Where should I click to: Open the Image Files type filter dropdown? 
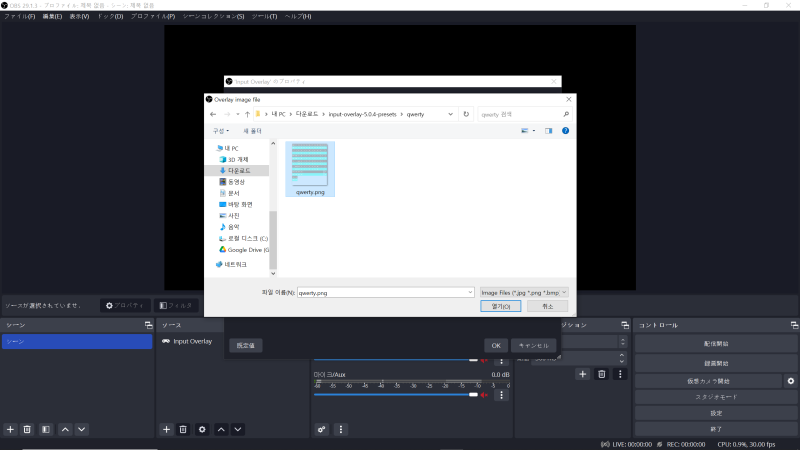tap(524, 292)
